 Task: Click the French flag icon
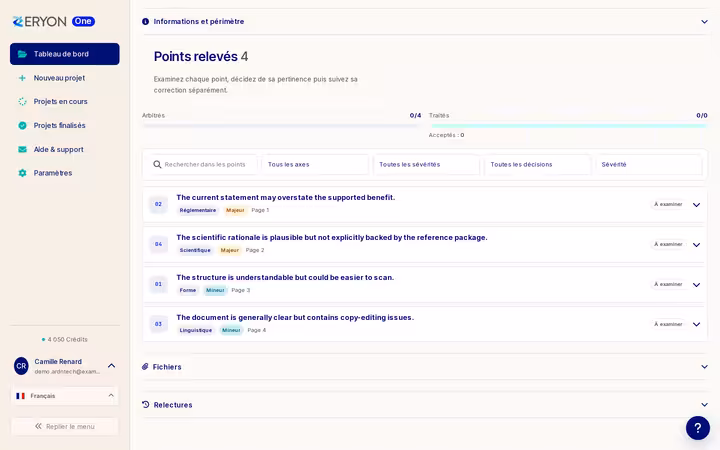[x=21, y=396]
